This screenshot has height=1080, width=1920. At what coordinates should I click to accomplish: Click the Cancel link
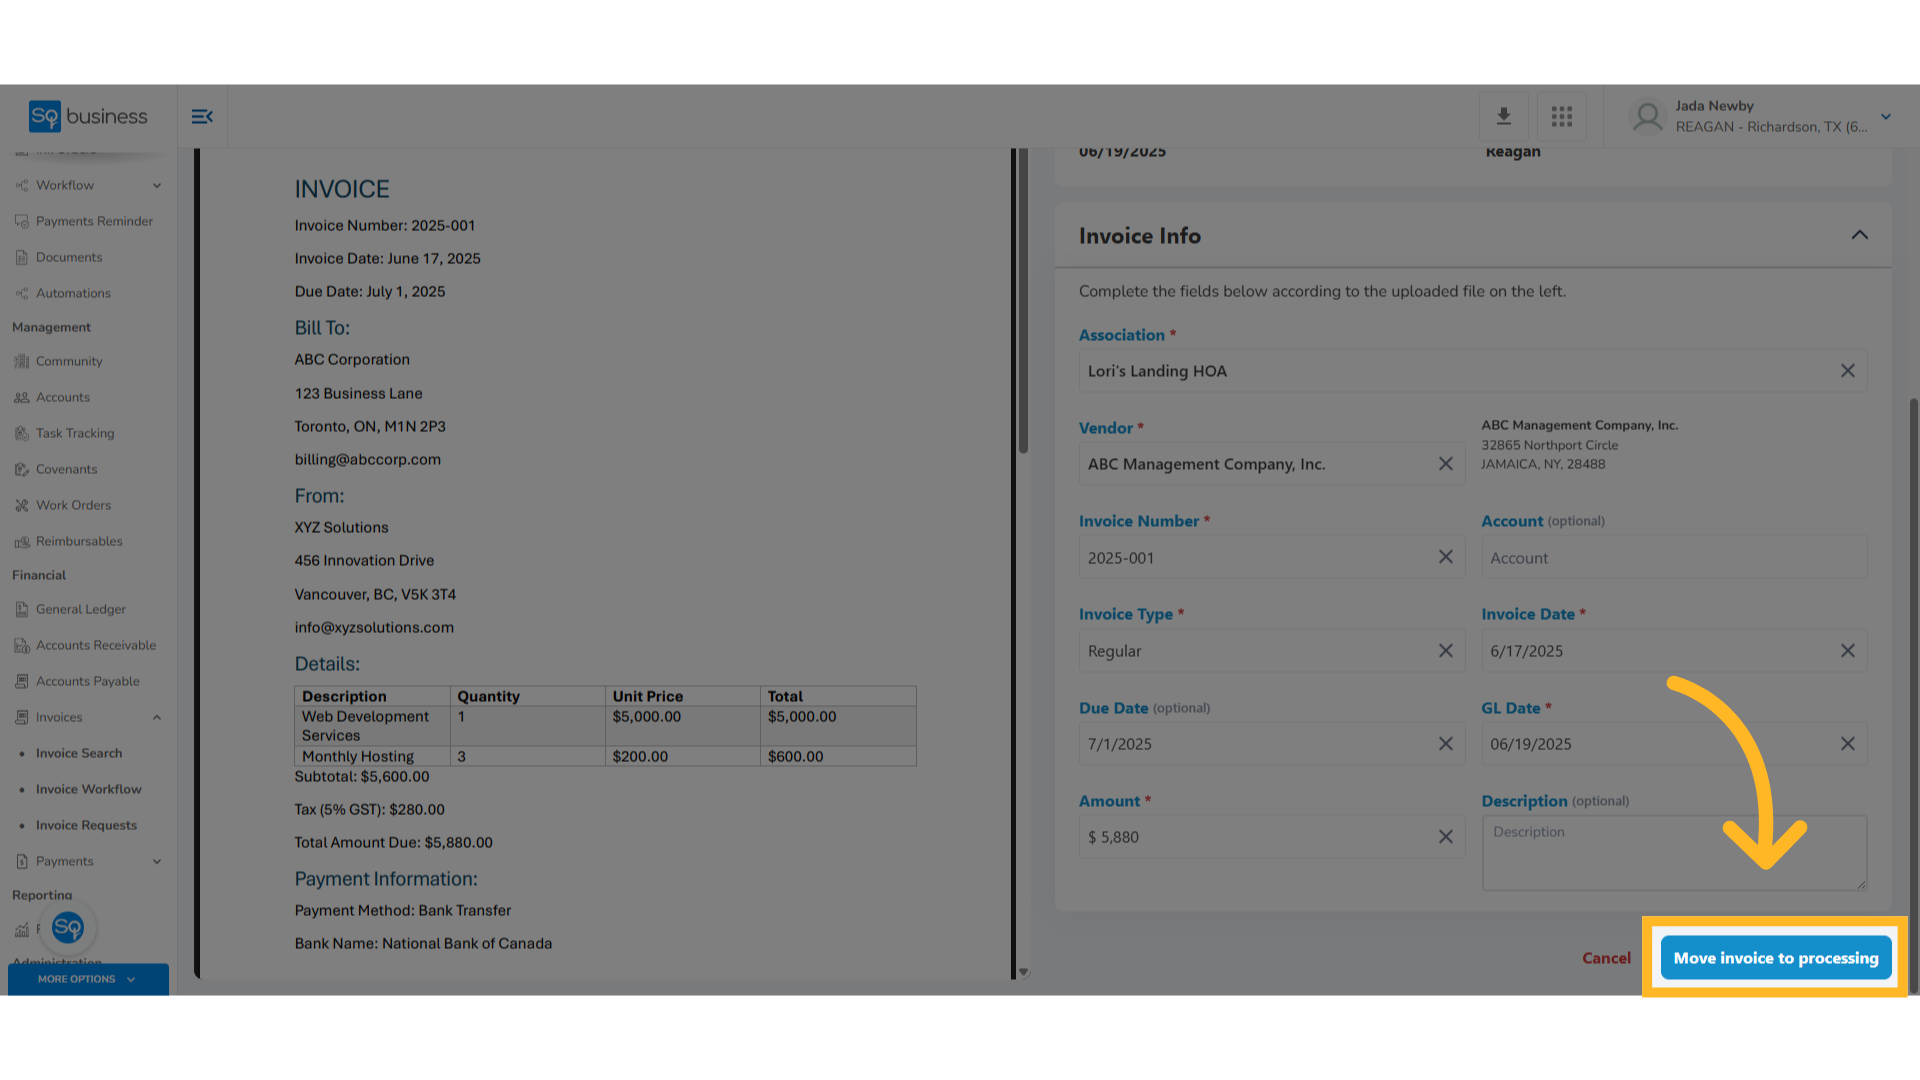pyautogui.click(x=1606, y=958)
